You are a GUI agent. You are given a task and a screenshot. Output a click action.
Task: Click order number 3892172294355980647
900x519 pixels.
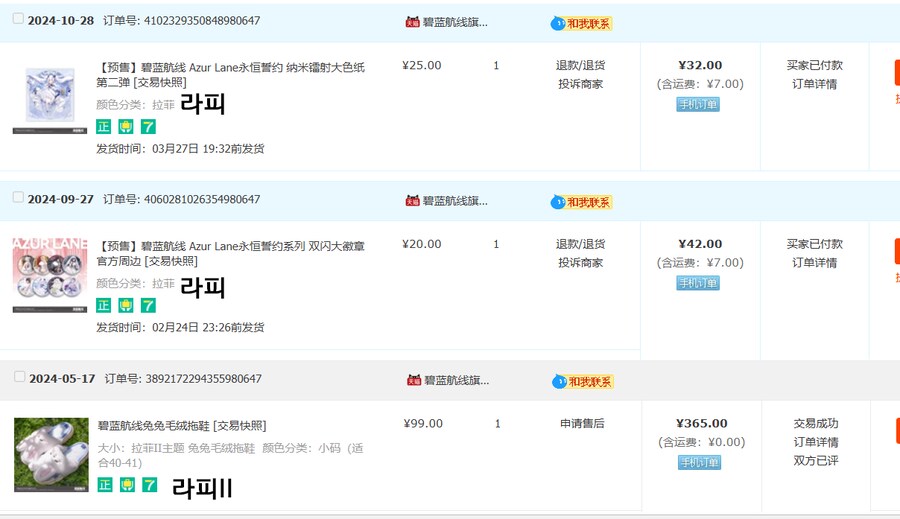click(203, 378)
